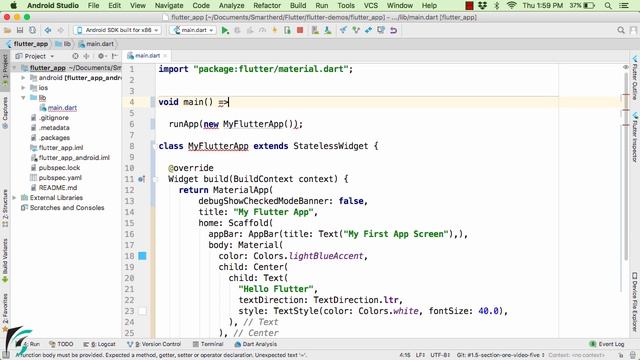
Task: Open the AVD manager icon in toolbar
Action: tap(315, 30)
